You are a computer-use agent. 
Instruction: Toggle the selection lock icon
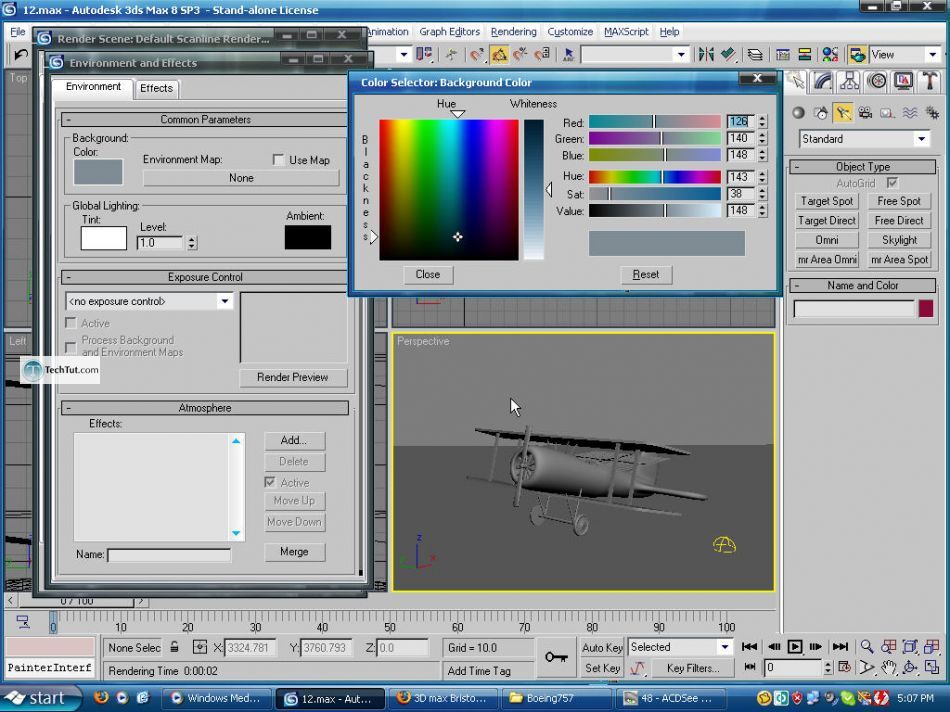pos(174,647)
